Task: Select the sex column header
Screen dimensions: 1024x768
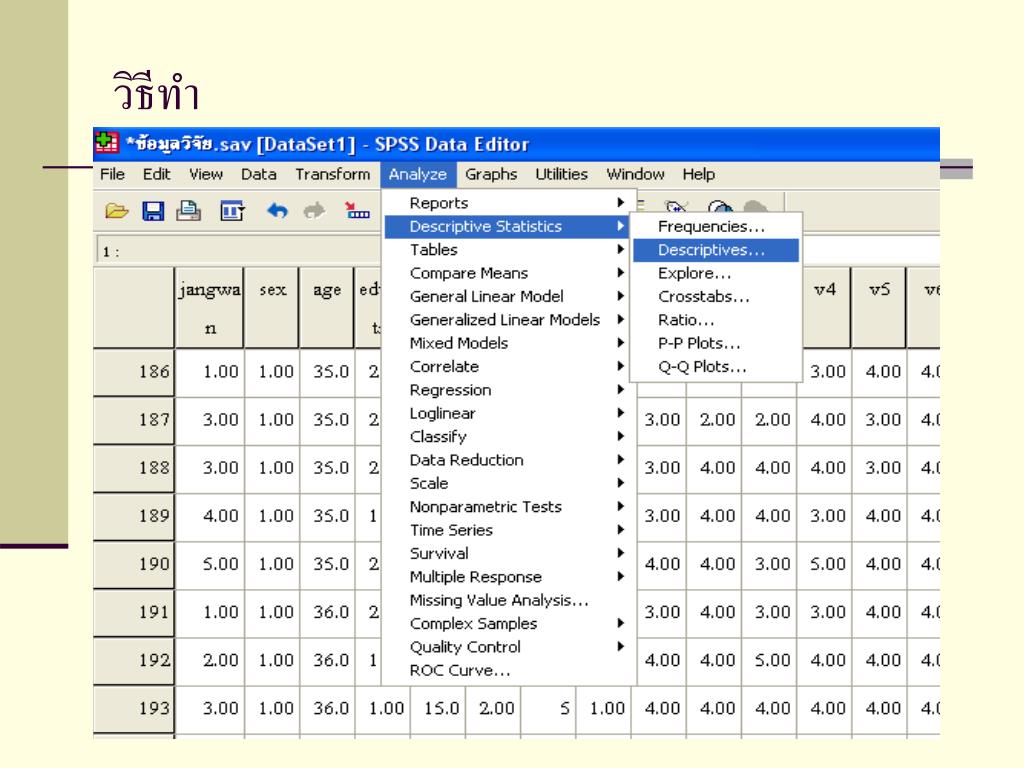Action: tap(272, 308)
